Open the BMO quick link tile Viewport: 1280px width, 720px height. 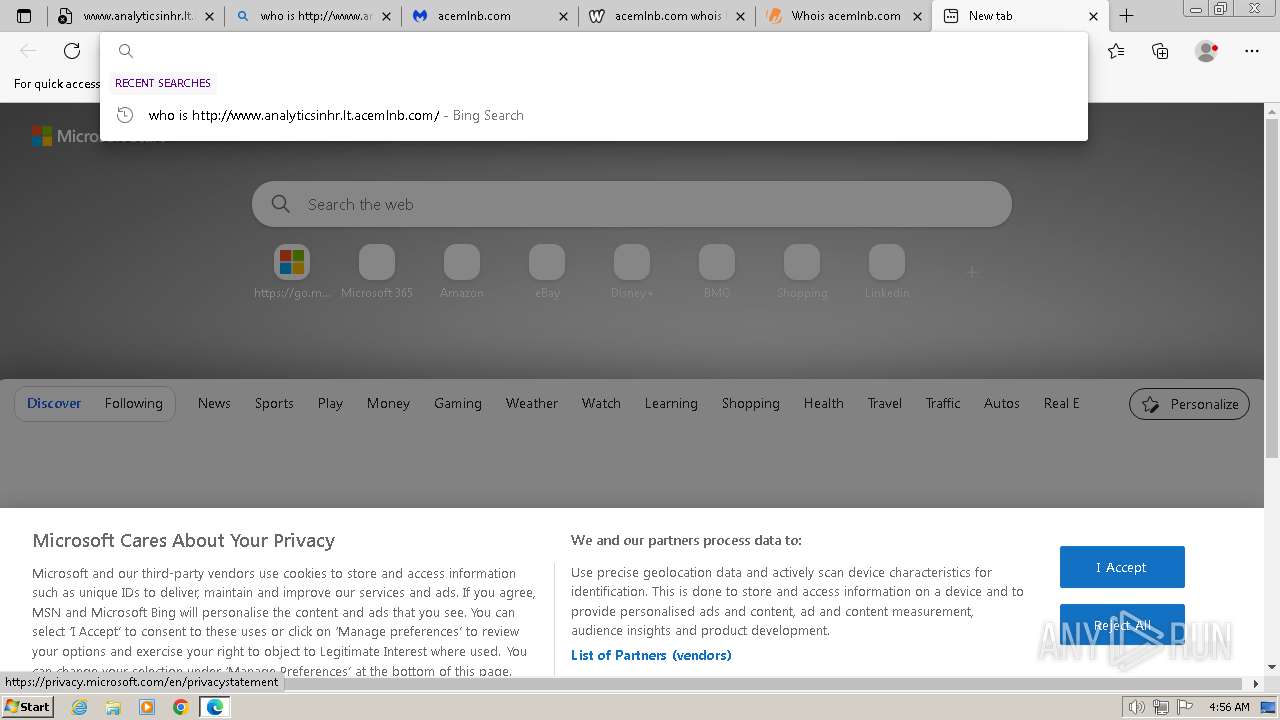point(717,272)
